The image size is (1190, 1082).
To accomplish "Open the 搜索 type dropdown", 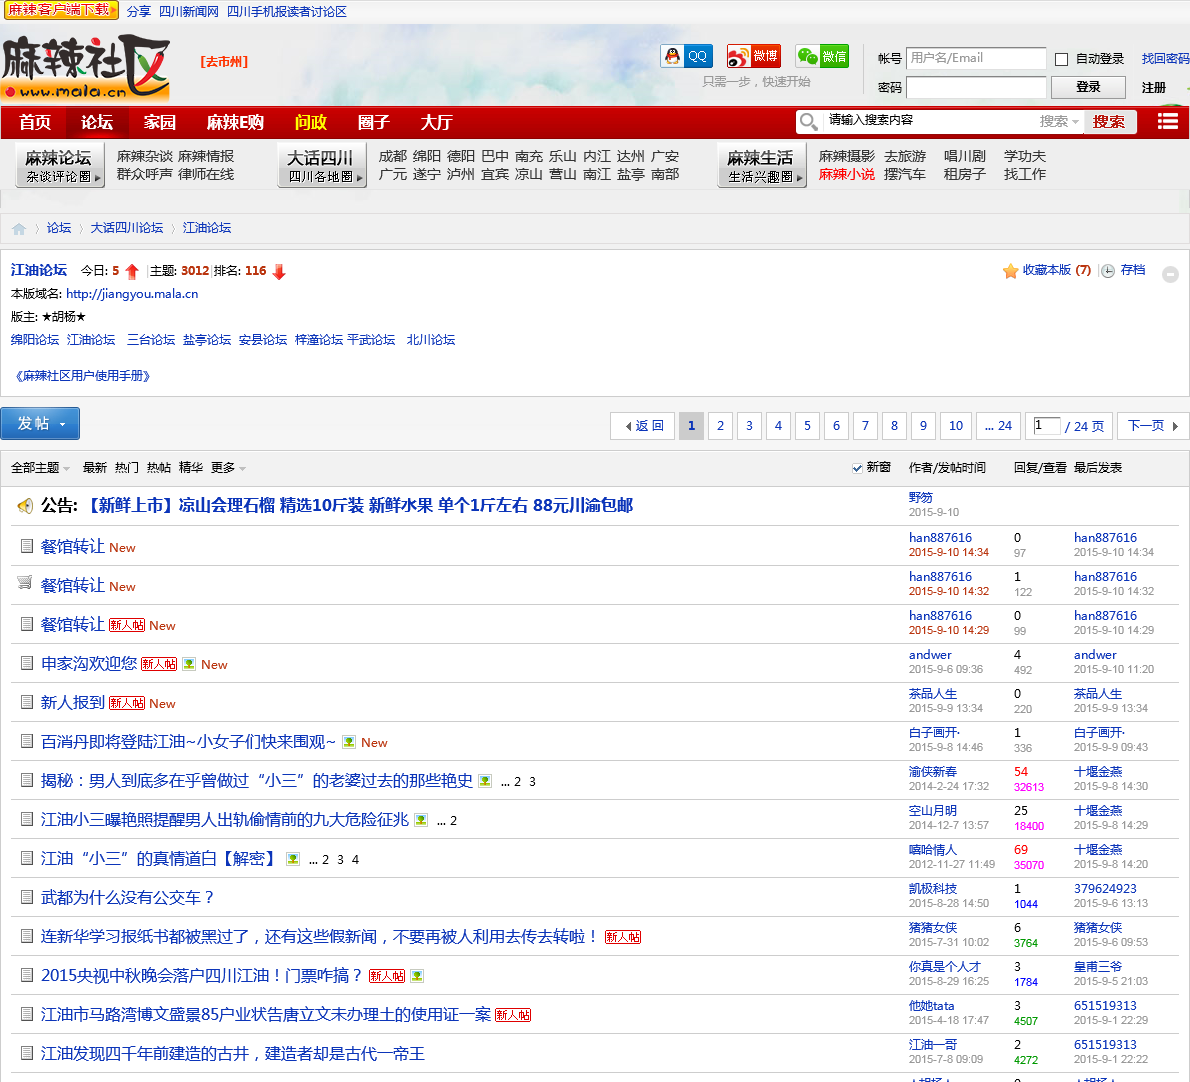I will click(x=1059, y=121).
